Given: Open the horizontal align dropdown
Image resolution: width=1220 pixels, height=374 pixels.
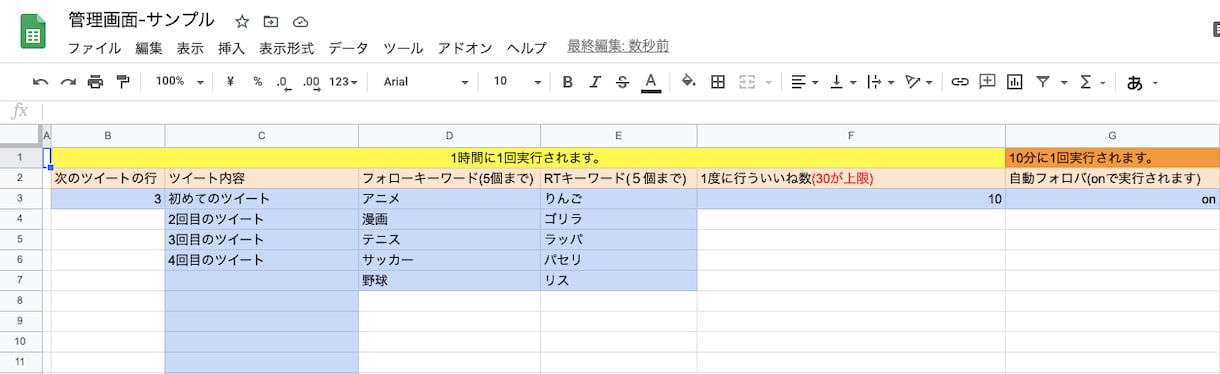Looking at the screenshot, I should (x=804, y=82).
